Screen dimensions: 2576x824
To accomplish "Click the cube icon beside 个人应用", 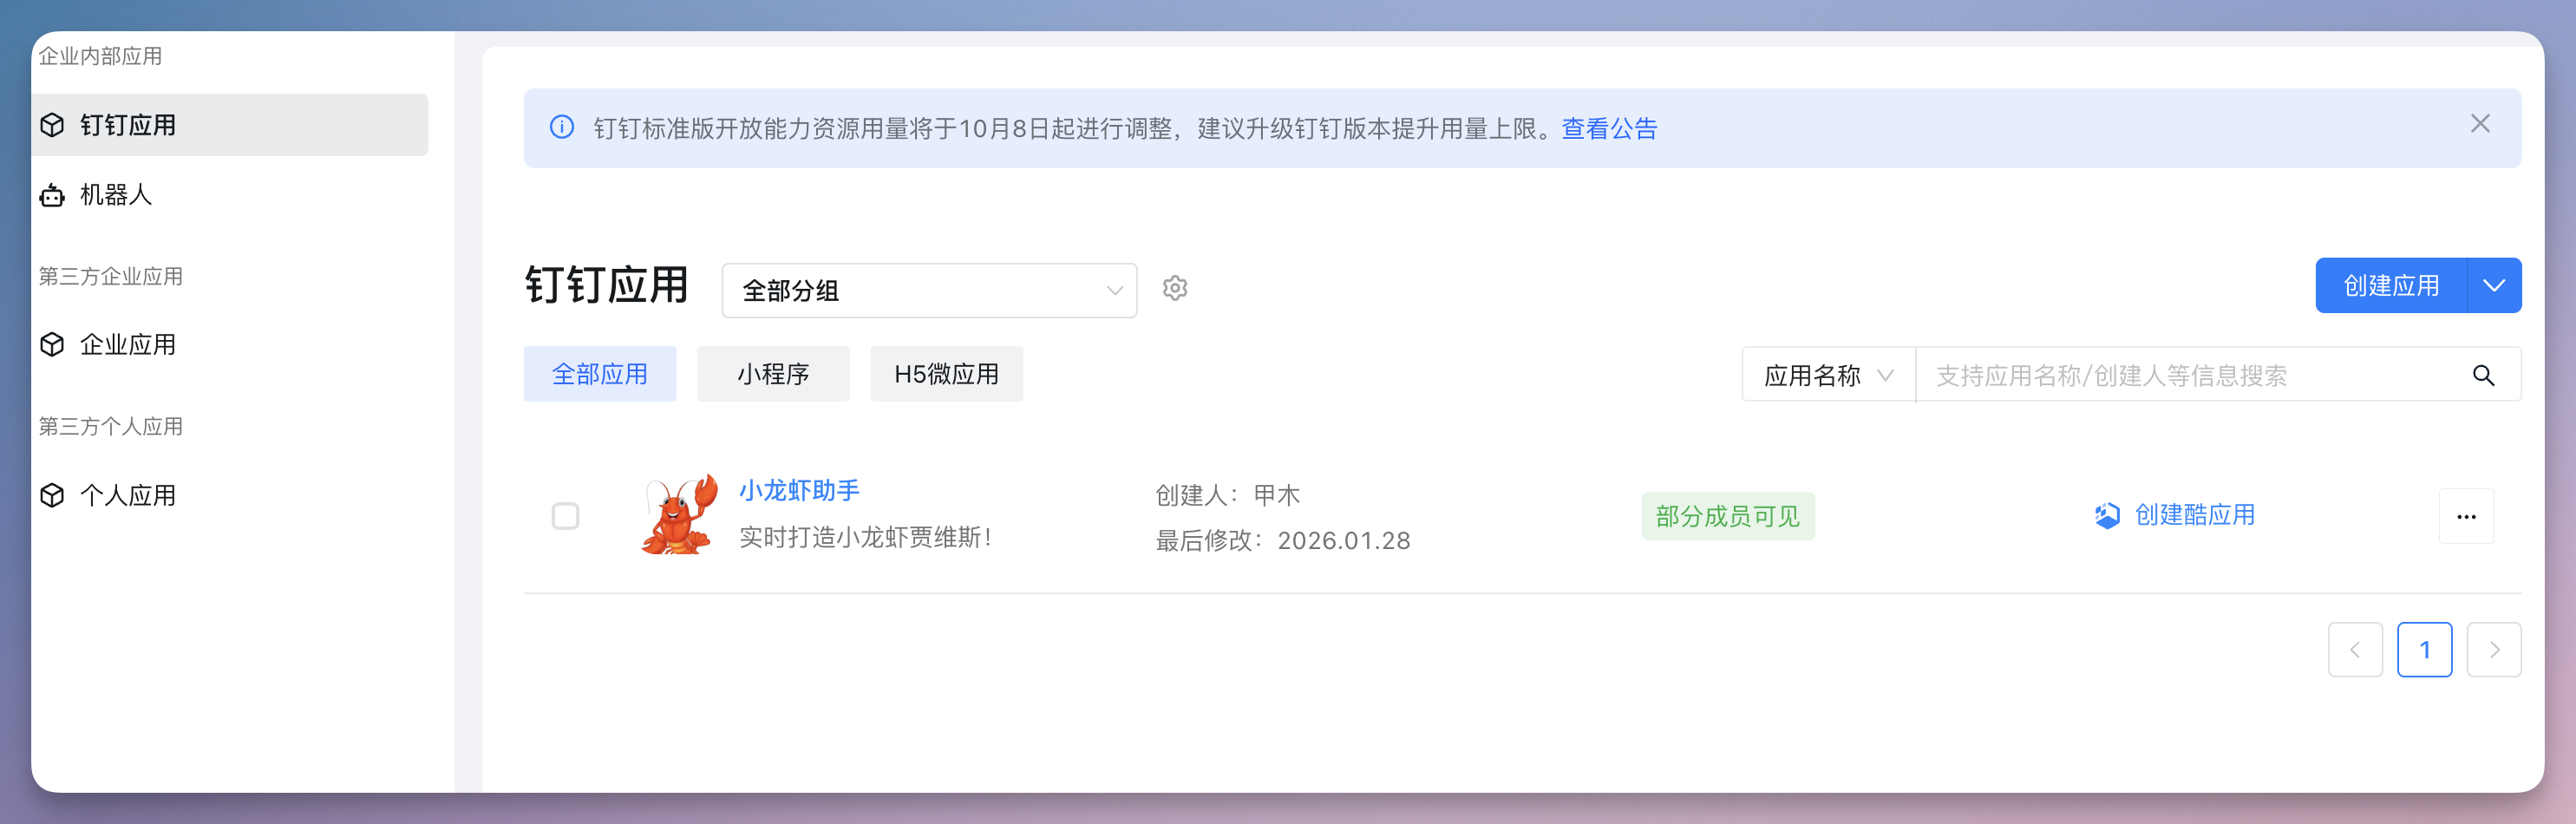I will [52, 495].
